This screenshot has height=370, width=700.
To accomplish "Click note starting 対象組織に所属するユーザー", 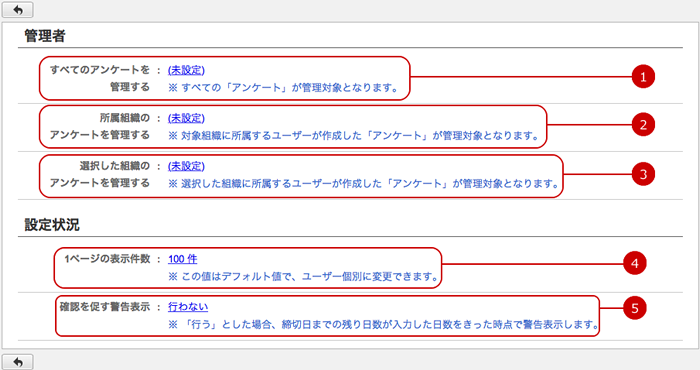I will click(354, 136).
